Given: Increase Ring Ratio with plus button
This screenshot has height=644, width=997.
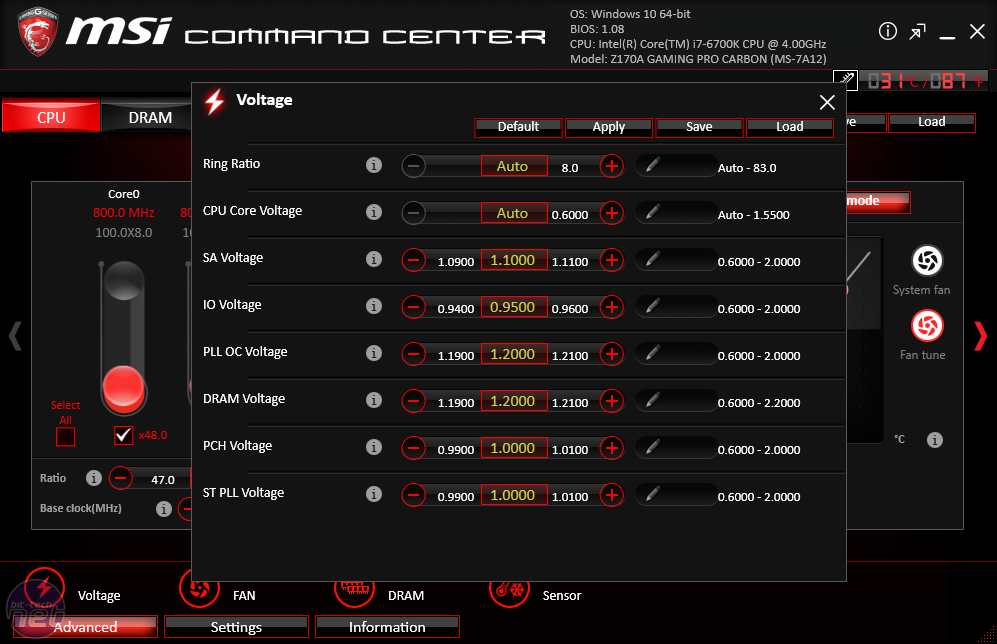Looking at the screenshot, I should 612,166.
